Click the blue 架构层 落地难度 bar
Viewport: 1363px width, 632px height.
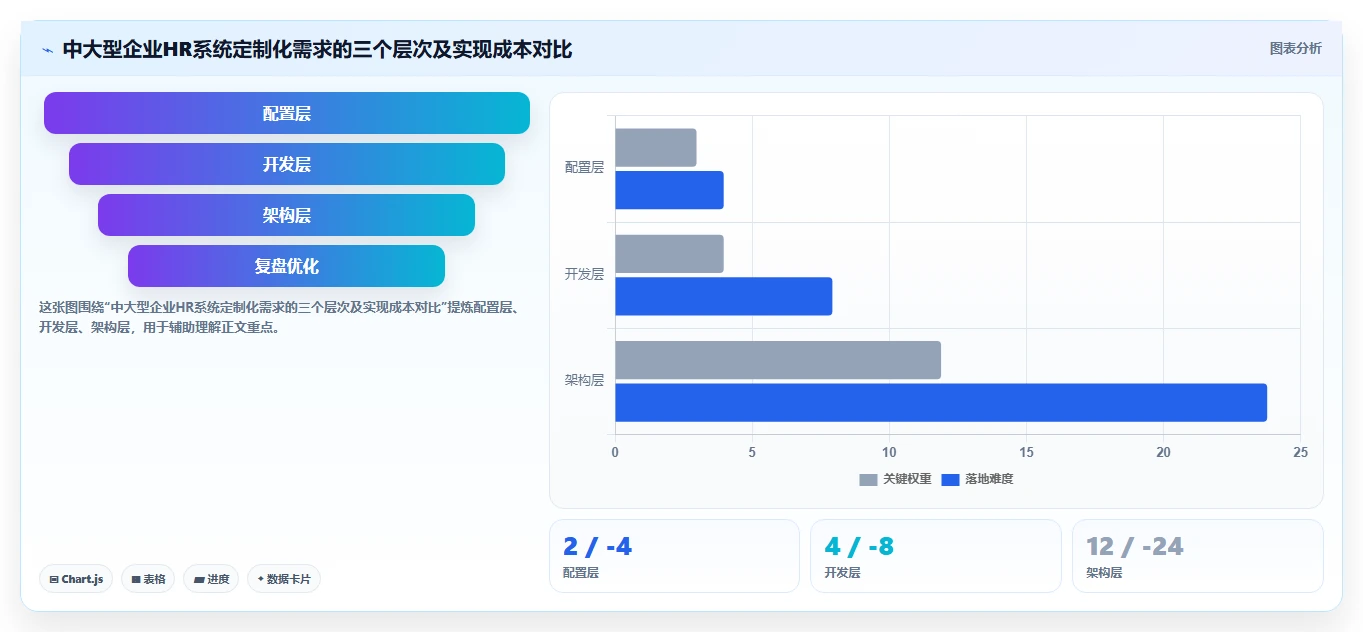tap(941, 402)
